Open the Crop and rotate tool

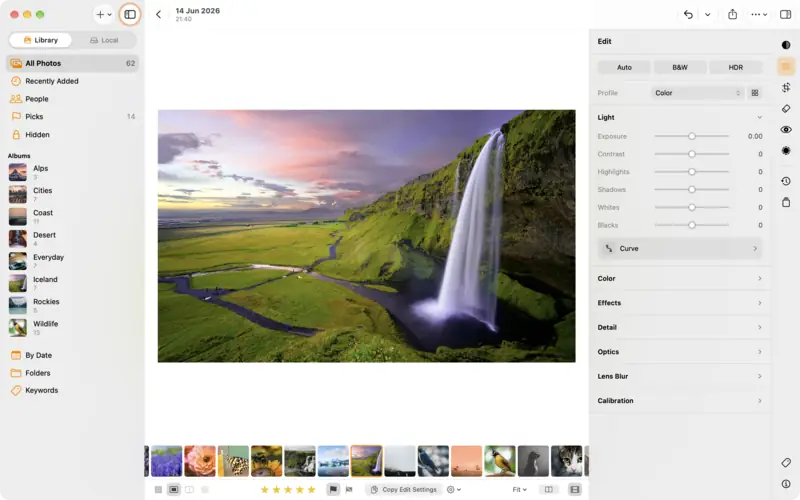(786, 87)
